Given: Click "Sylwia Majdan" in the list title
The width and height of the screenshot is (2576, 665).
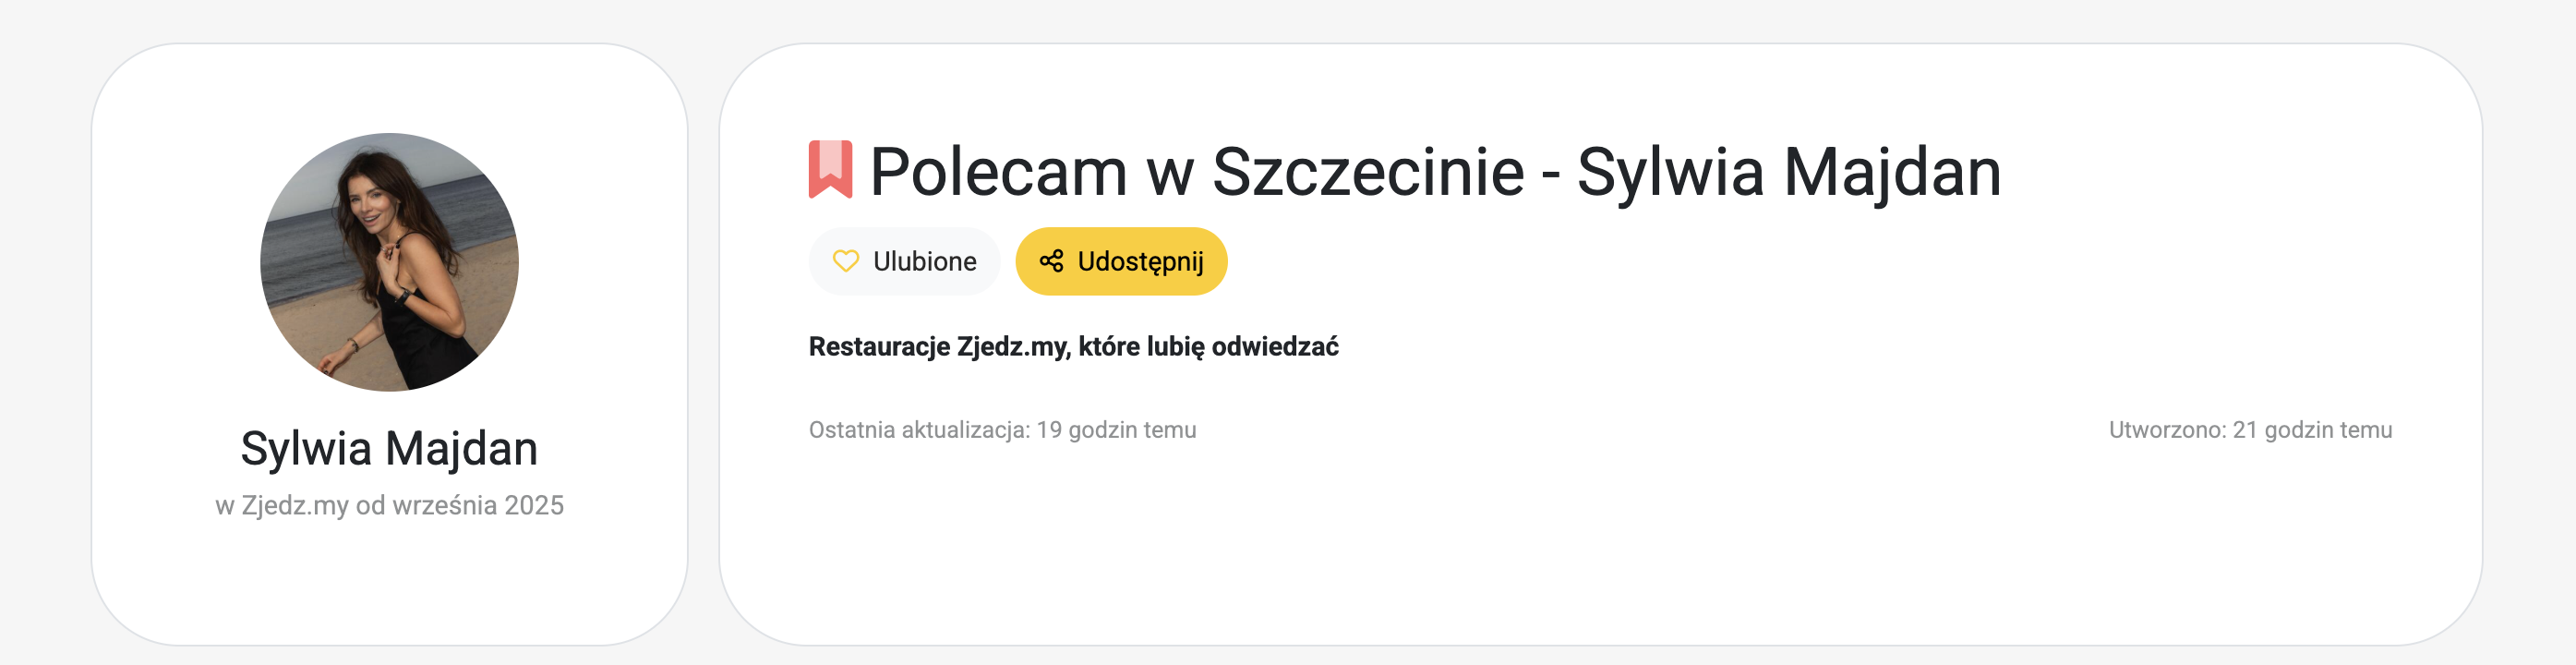Looking at the screenshot, I should (1788, 172).
